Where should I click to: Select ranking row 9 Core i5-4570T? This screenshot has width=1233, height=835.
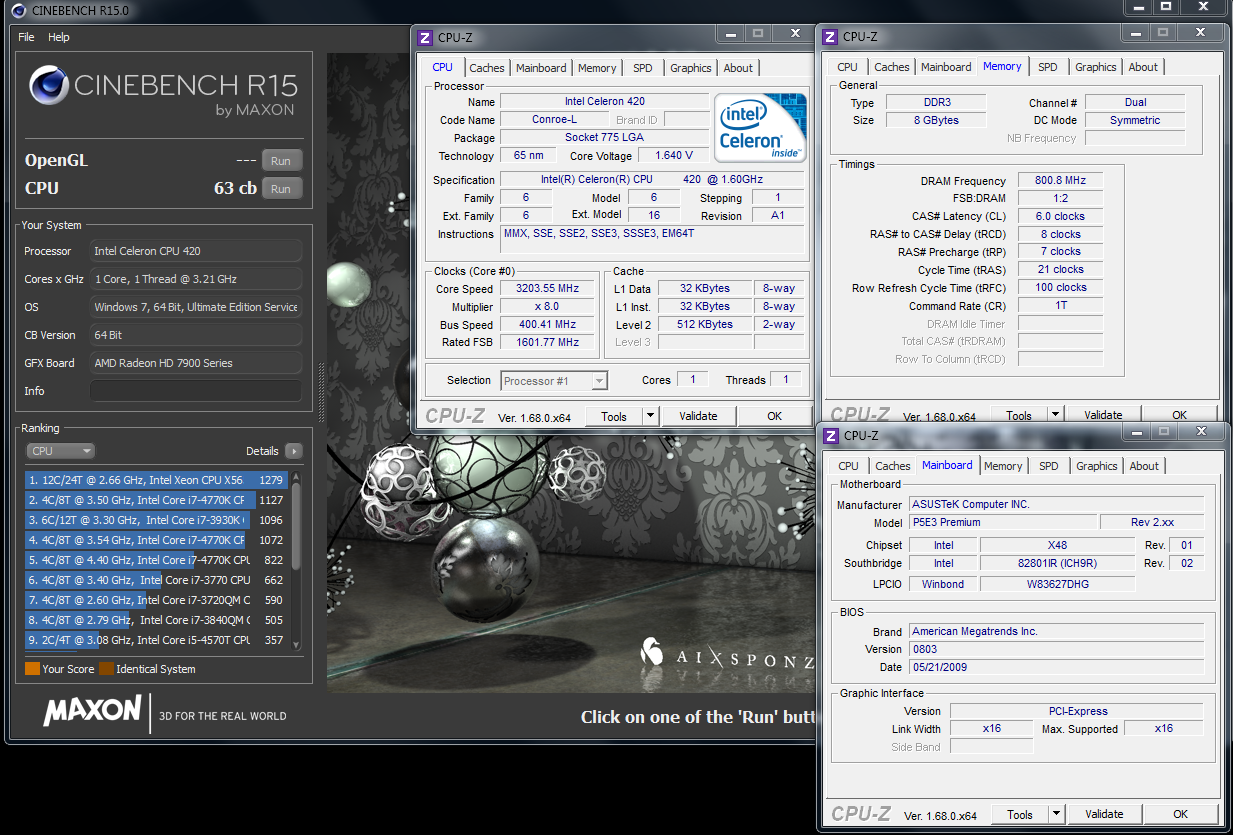click(157, 640)
